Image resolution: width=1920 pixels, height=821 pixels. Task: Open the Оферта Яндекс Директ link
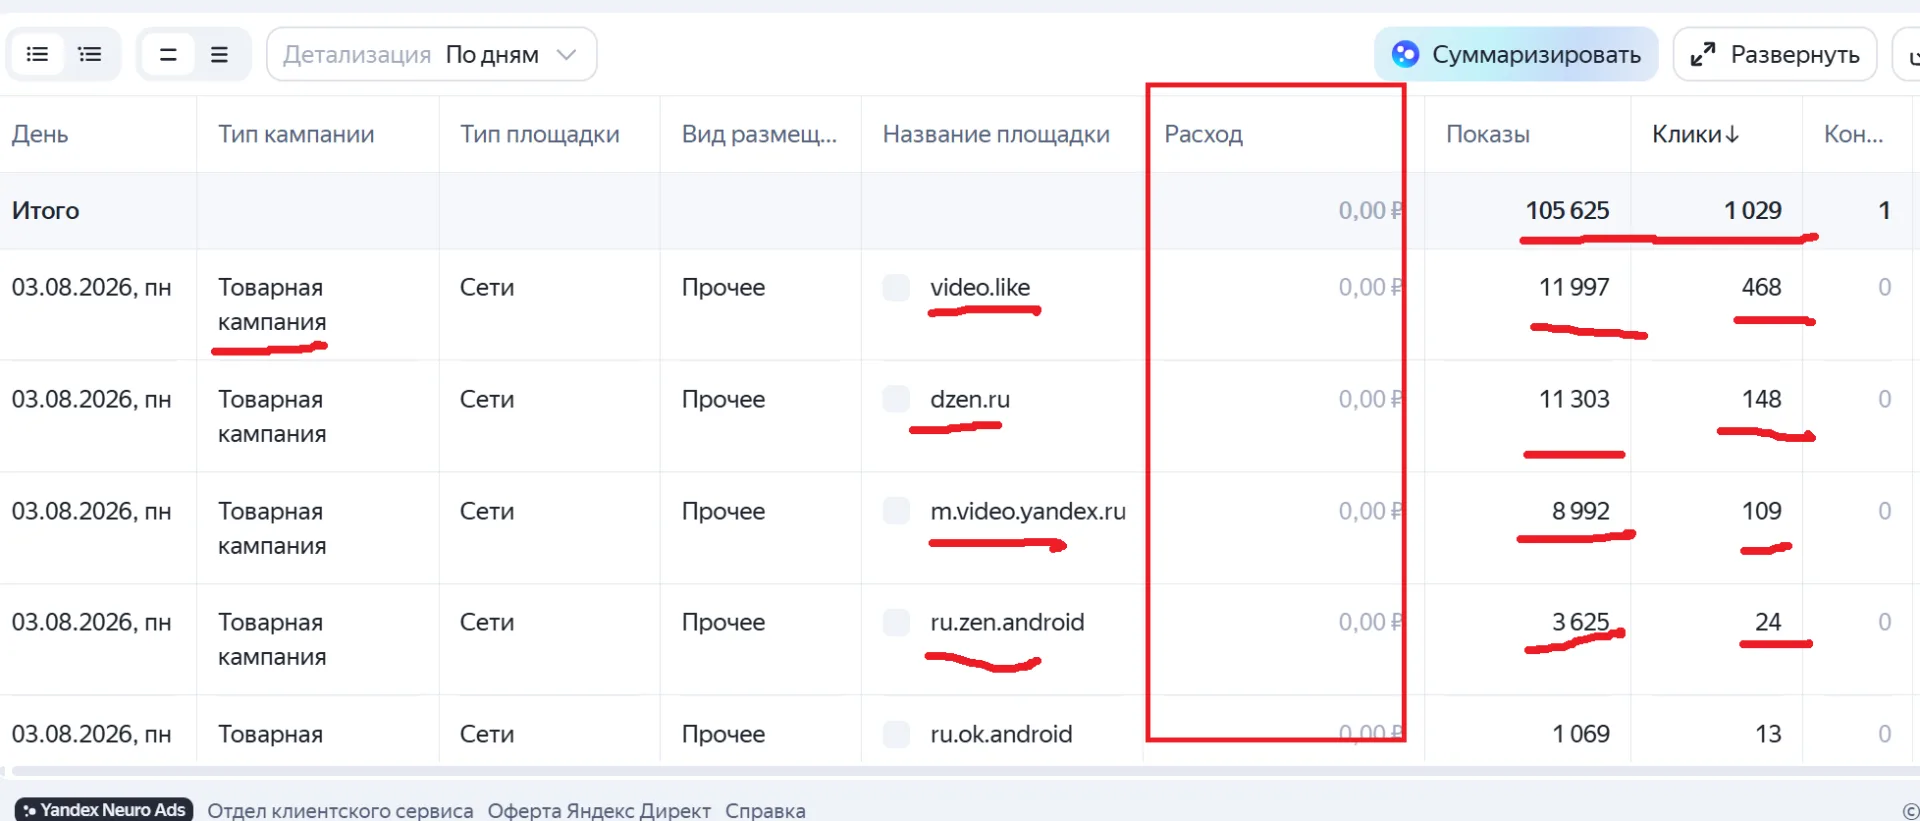[599, 810]
